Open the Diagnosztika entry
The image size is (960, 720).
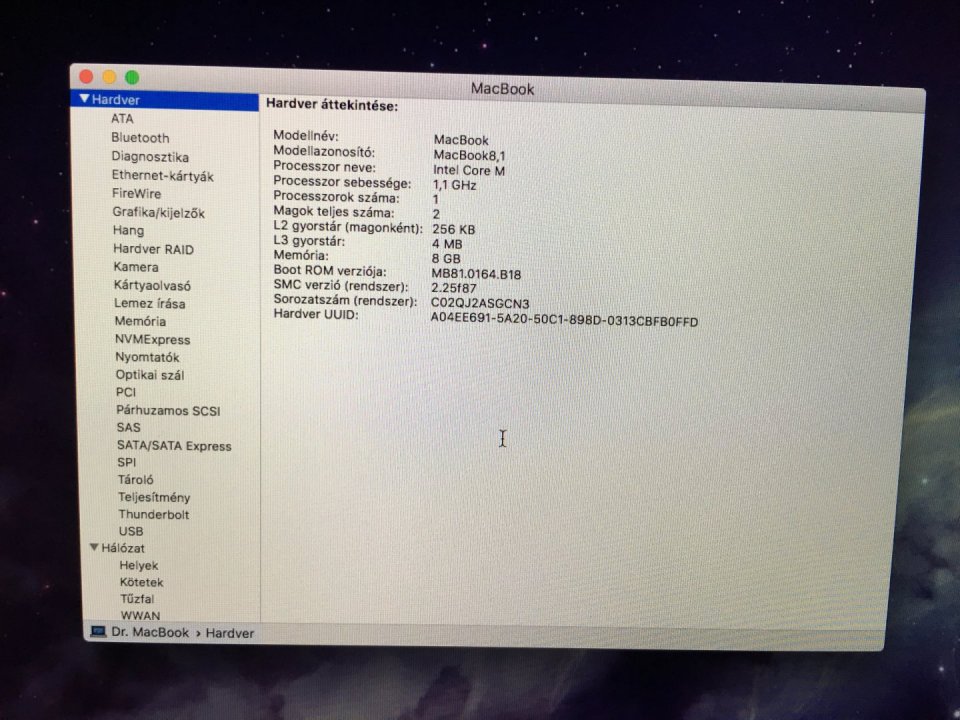coord(150,157)
